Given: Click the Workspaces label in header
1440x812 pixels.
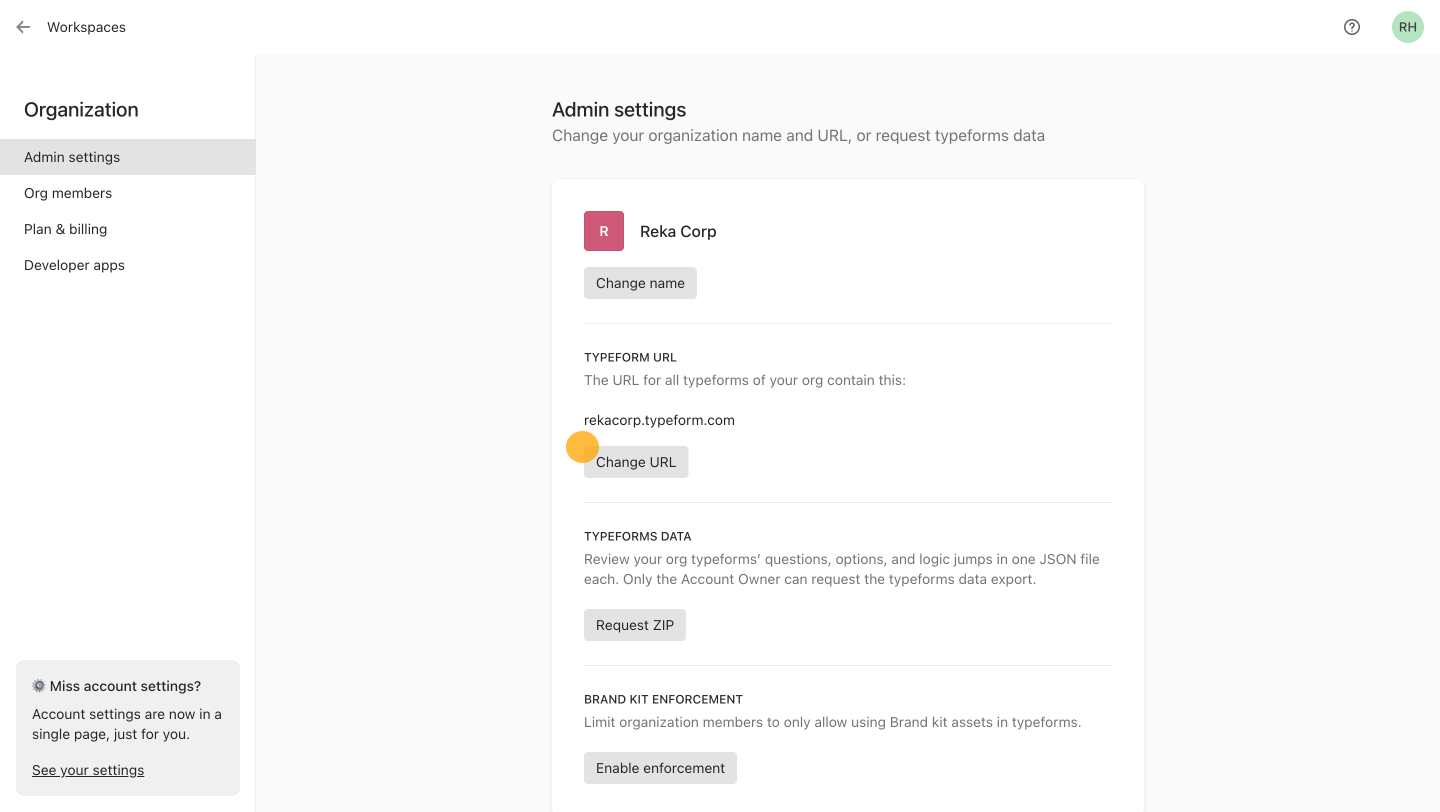Looking at the screenshot, I should point(86,27).
